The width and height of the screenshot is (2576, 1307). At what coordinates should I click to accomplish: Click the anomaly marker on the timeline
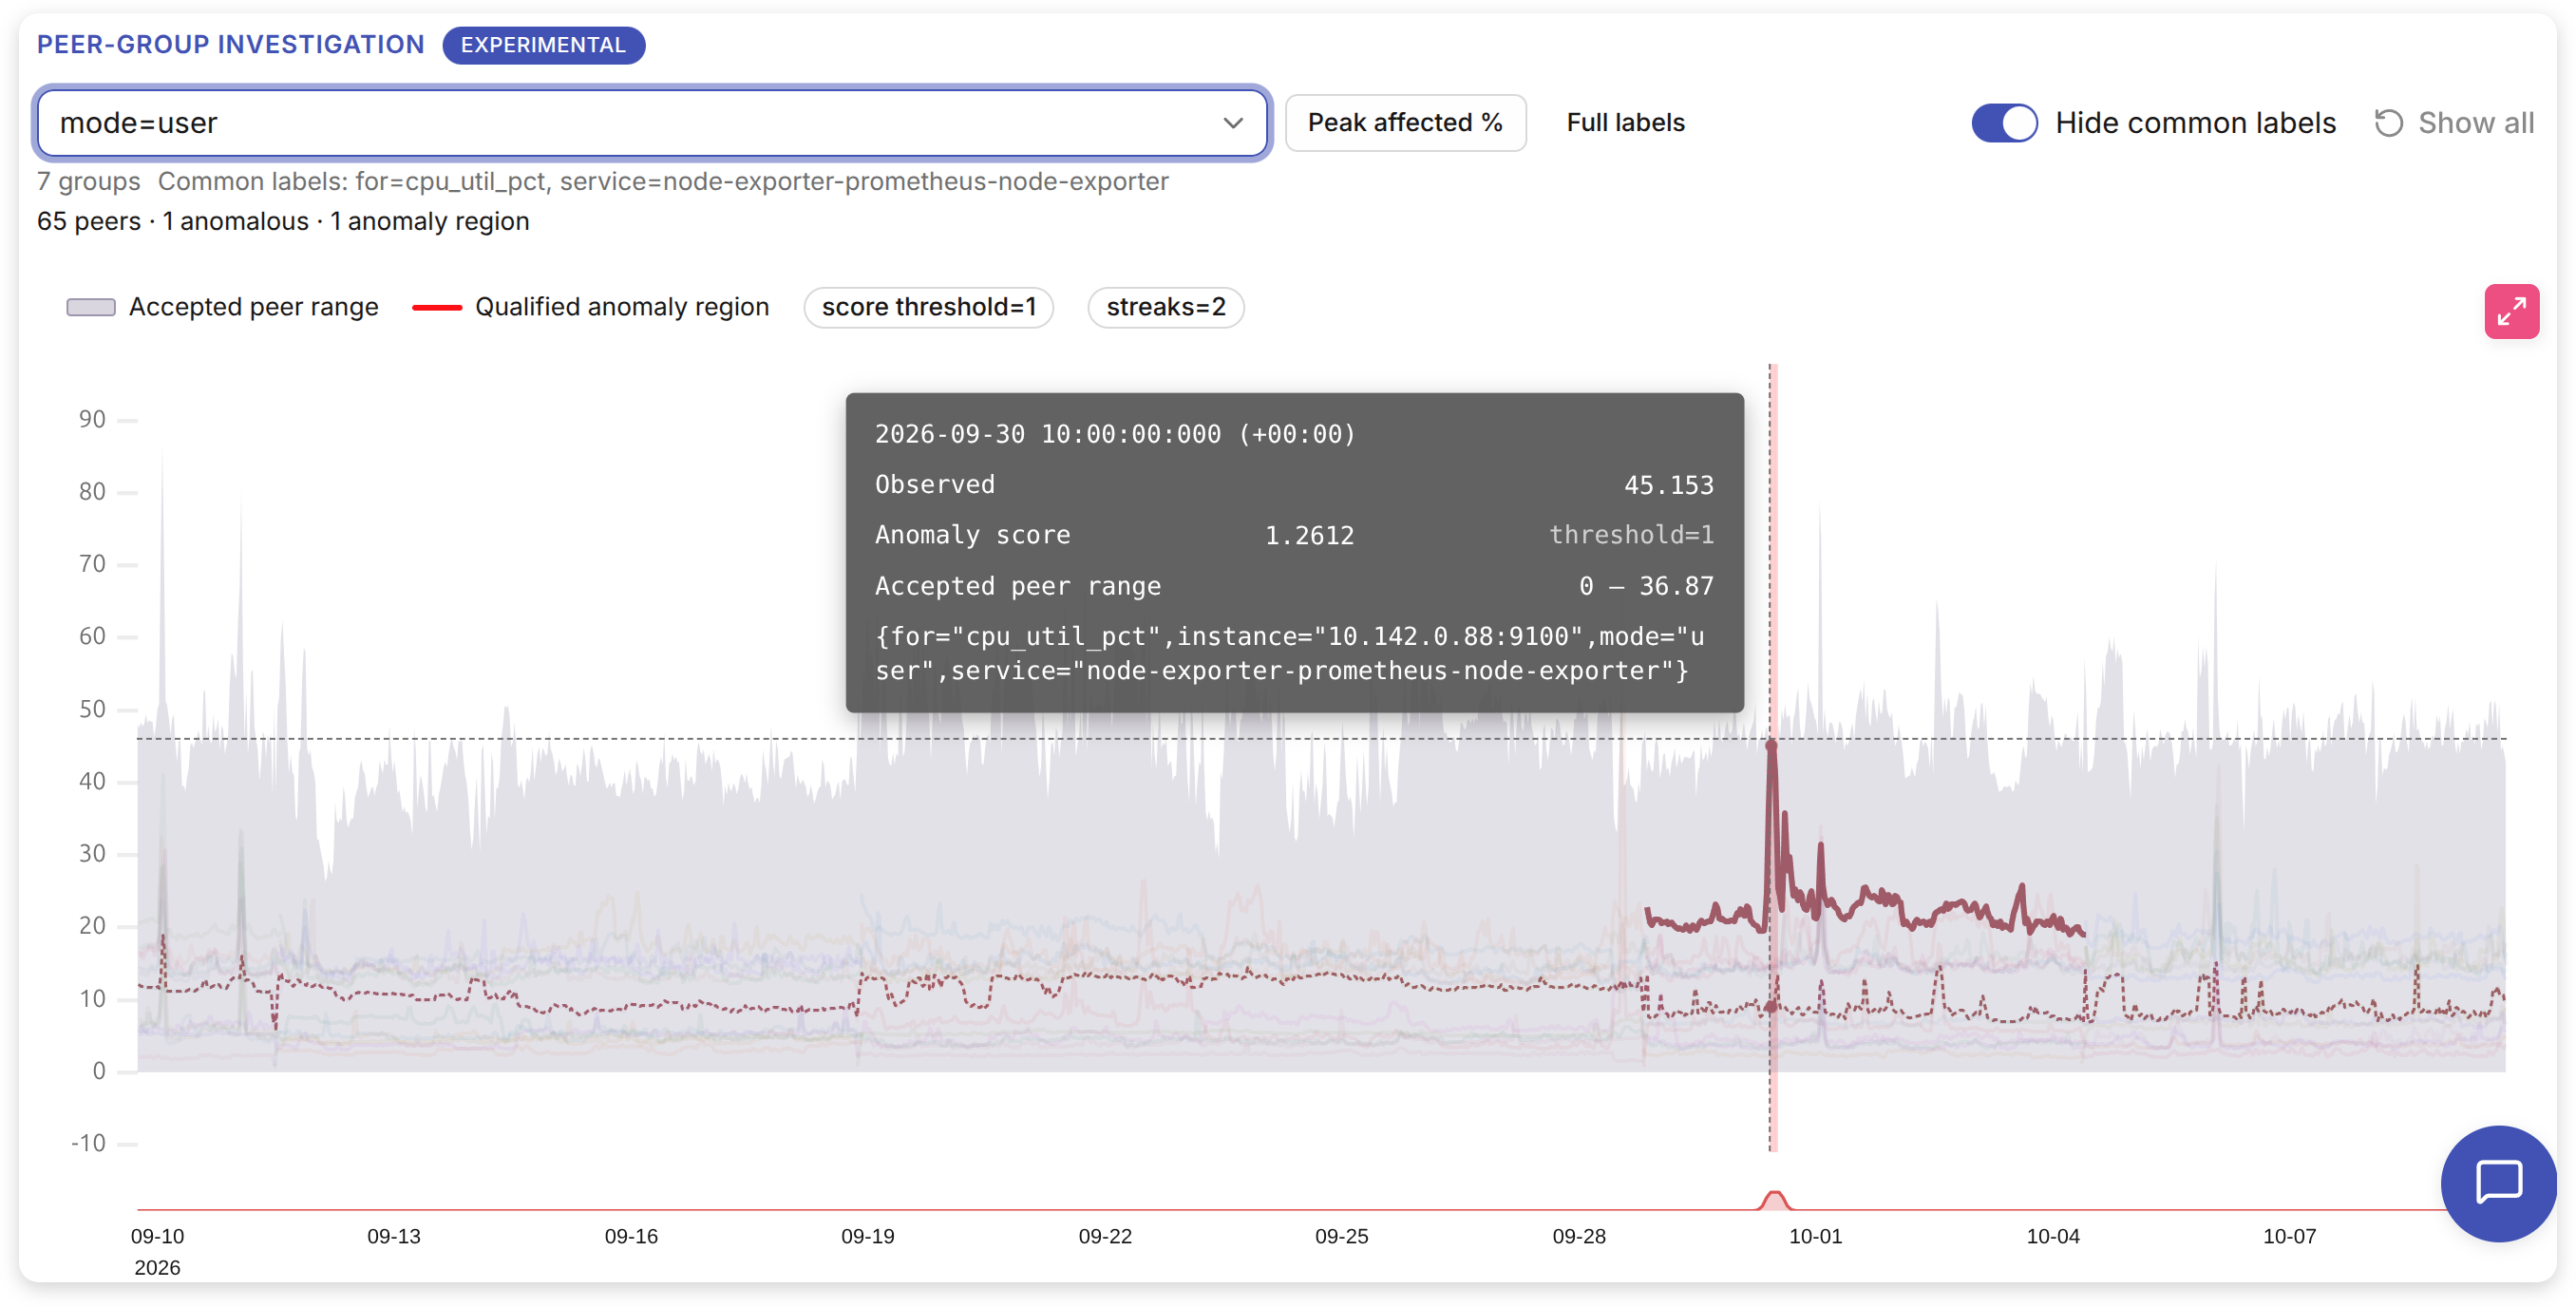tap(1773, 1199)
